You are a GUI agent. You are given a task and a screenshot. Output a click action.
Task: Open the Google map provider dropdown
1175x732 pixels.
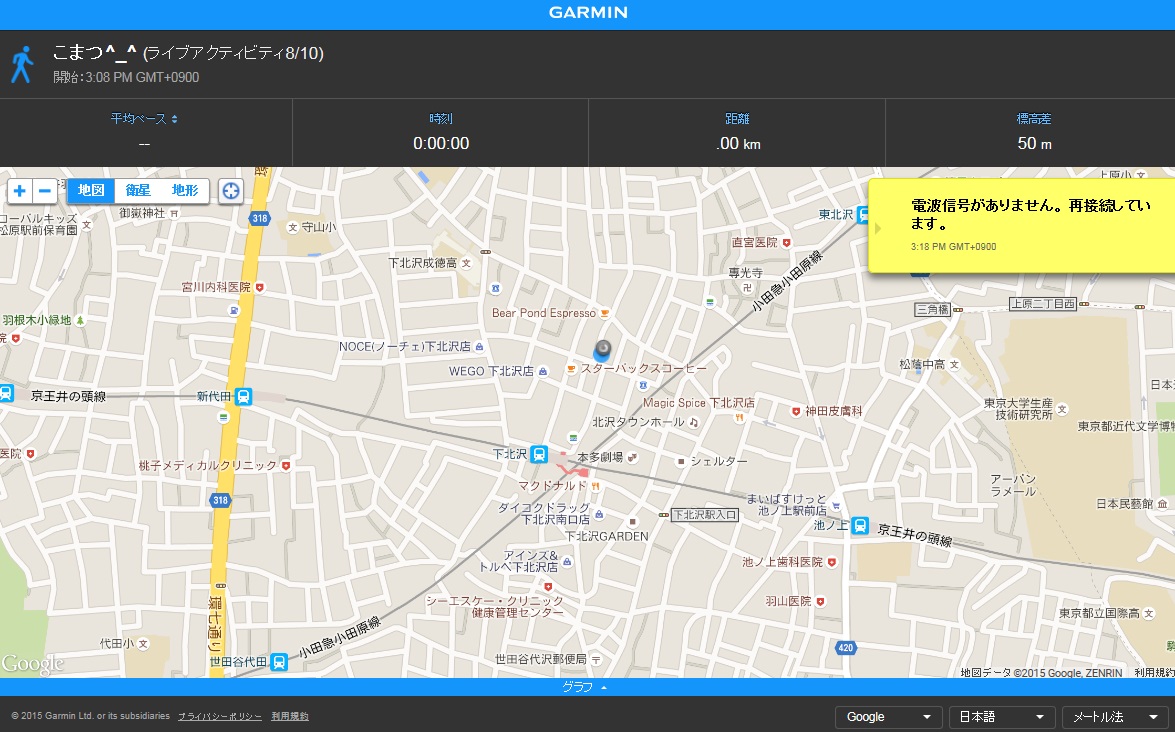889,717
